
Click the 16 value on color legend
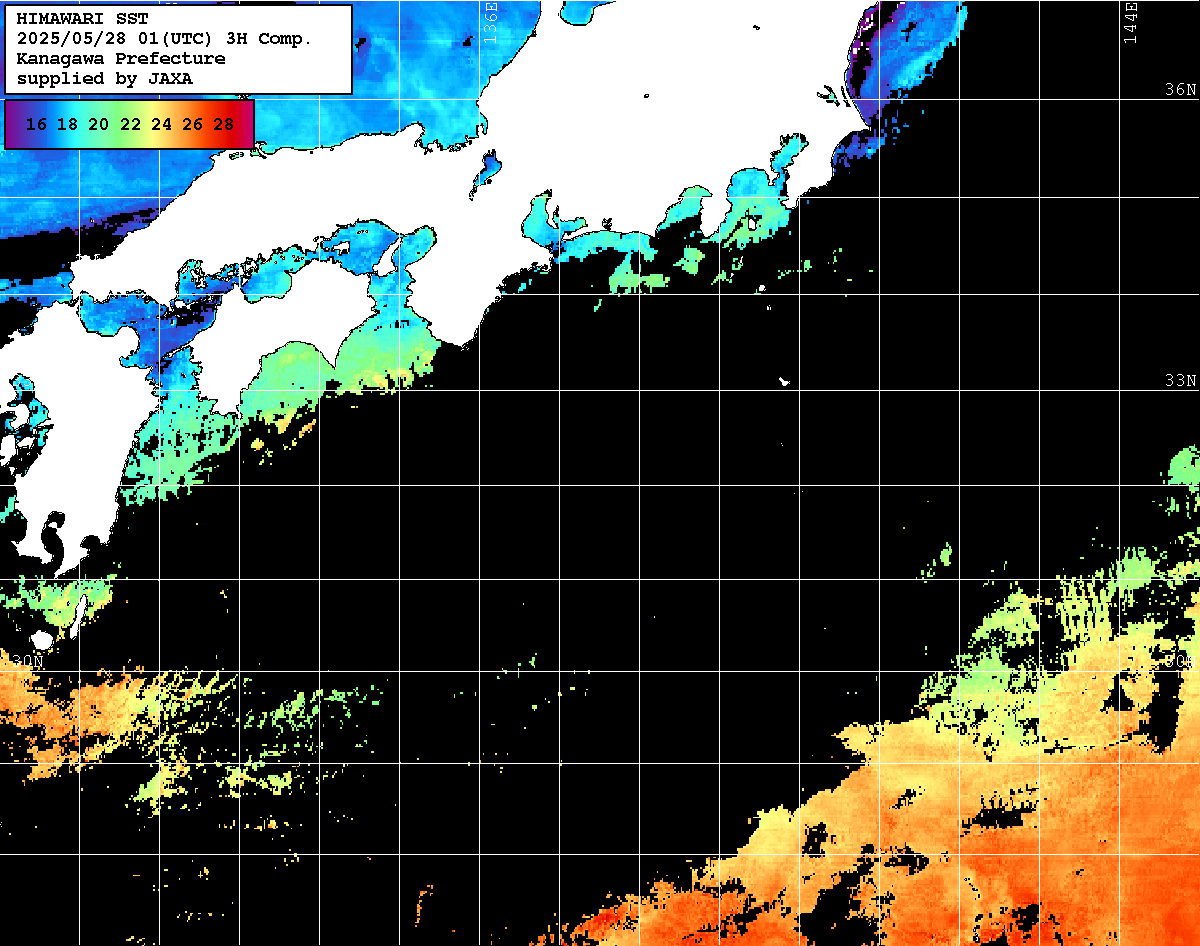[36, 125]
